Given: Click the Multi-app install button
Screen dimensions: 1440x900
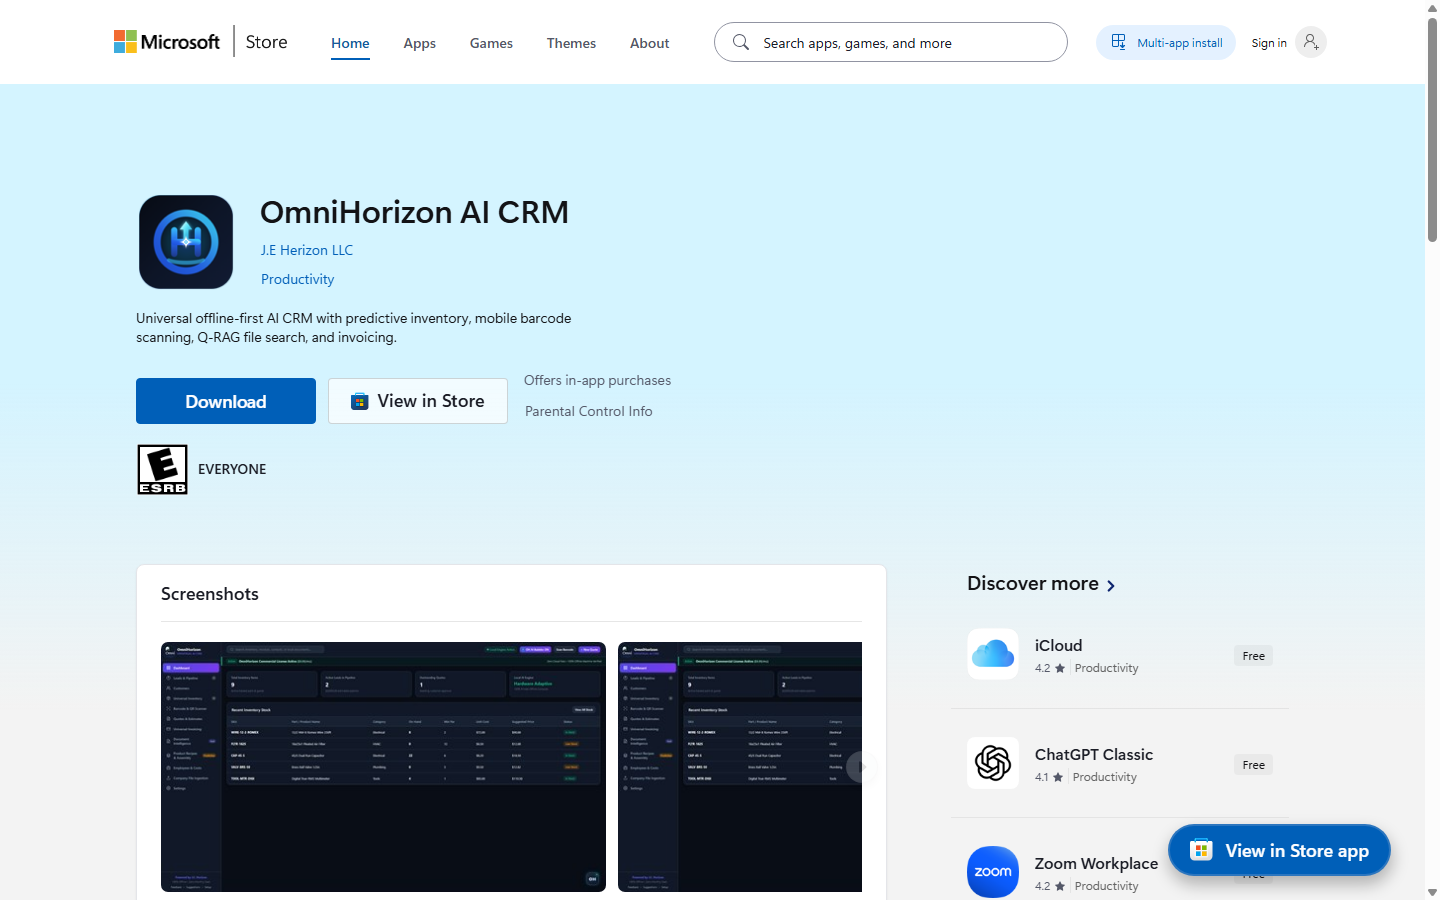Looking at the screenshot, I should click(x=1166, y=42).
